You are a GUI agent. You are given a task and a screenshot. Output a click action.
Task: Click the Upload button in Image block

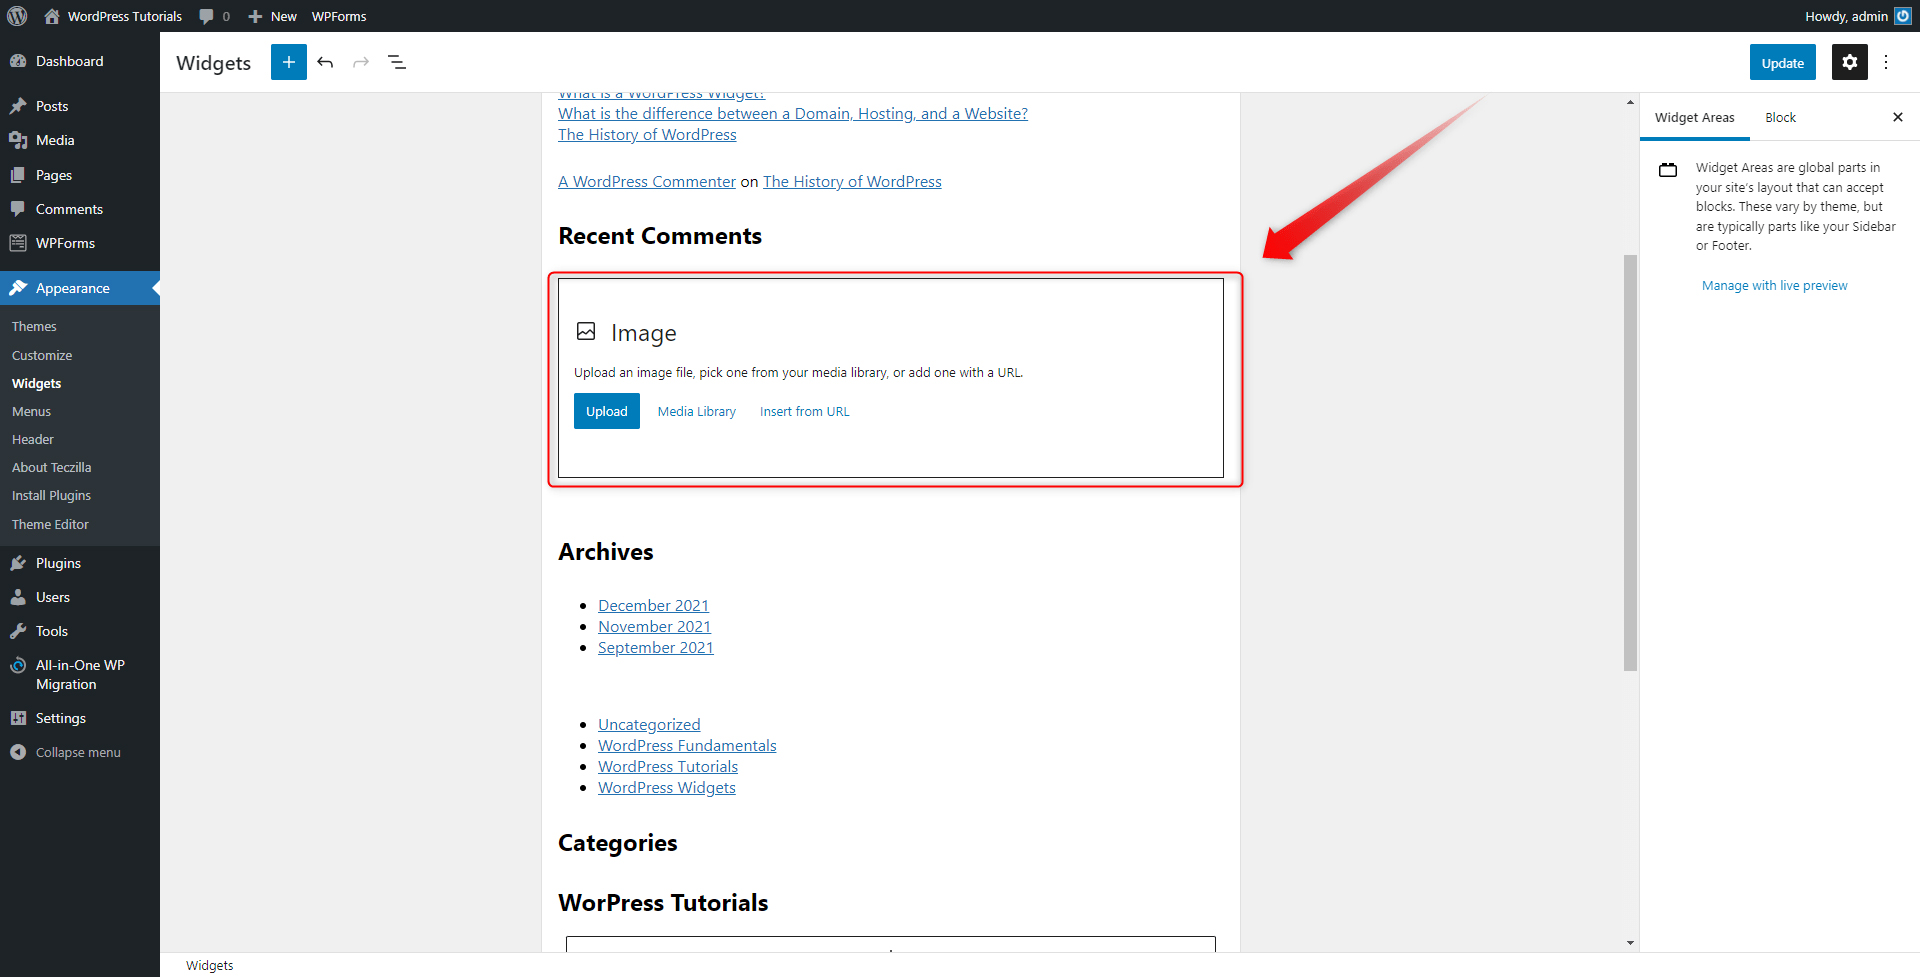click(606, 411)
